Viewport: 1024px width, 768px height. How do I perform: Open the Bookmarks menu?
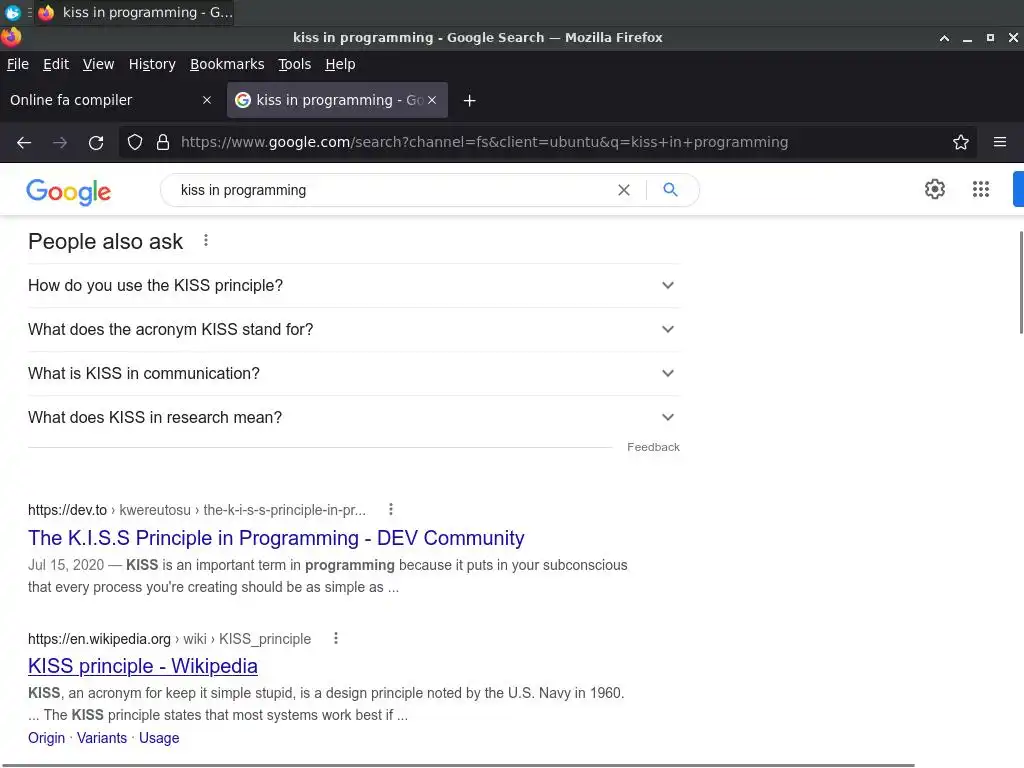(227, 64)
